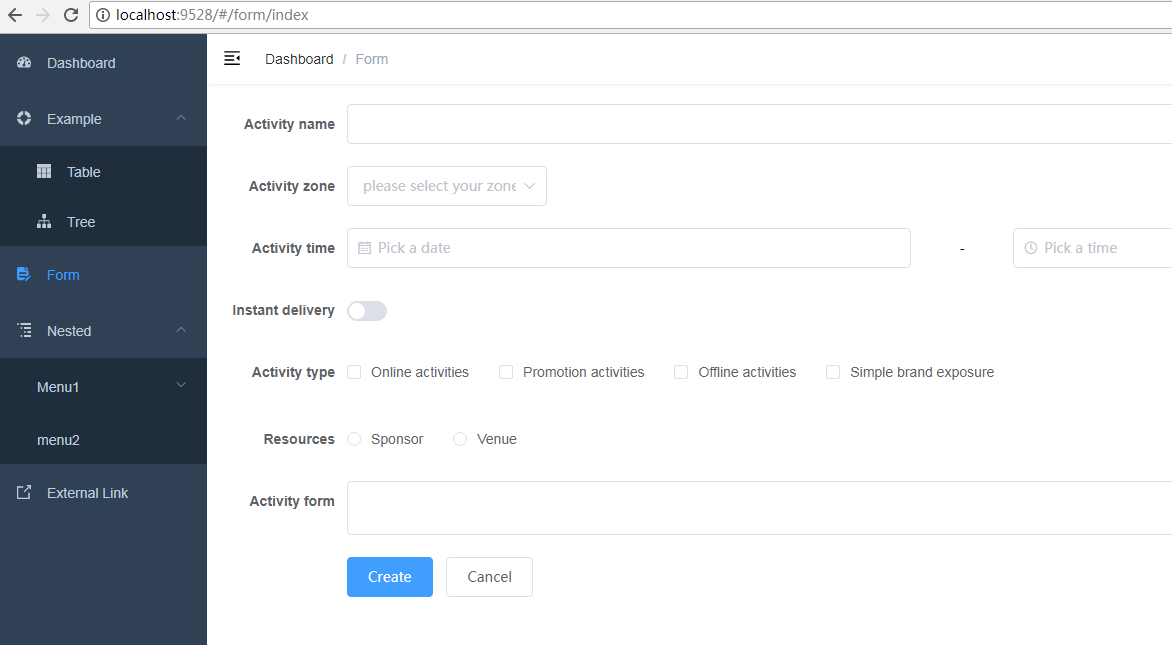Click the Table grid icon

44,172
